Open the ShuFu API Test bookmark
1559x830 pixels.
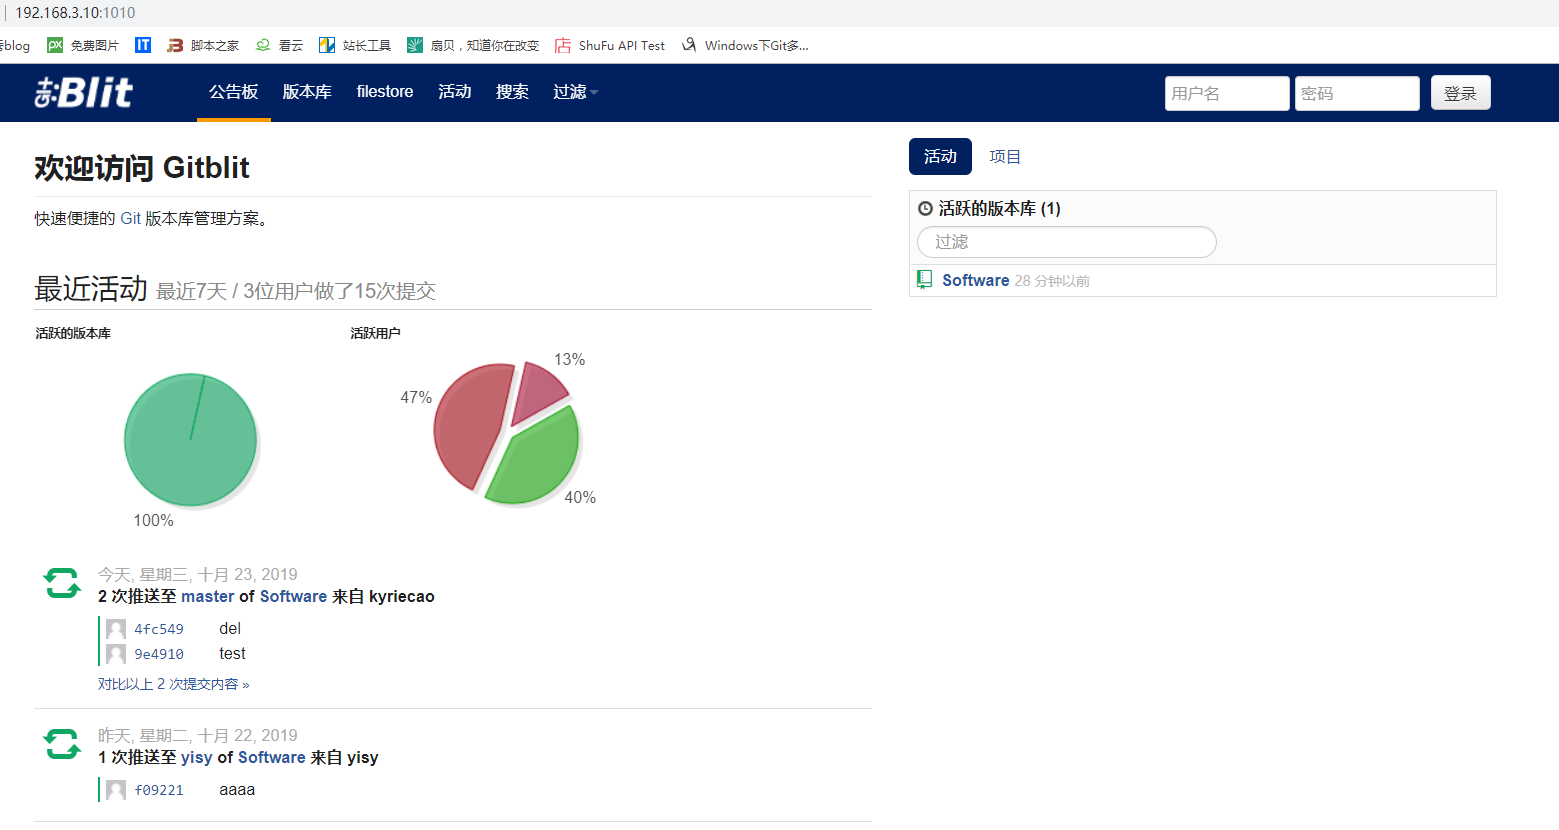[610, 45]
